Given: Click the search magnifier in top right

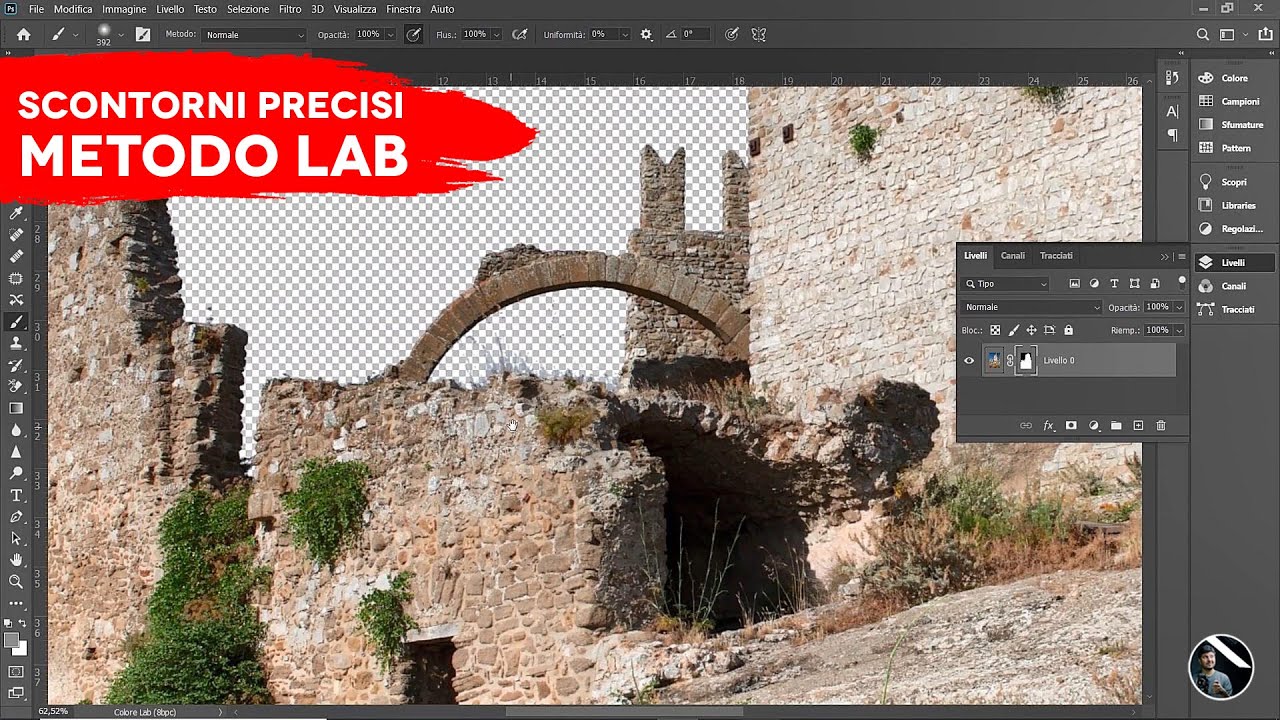Looking at the screenshot, I should pos(1203,34).
